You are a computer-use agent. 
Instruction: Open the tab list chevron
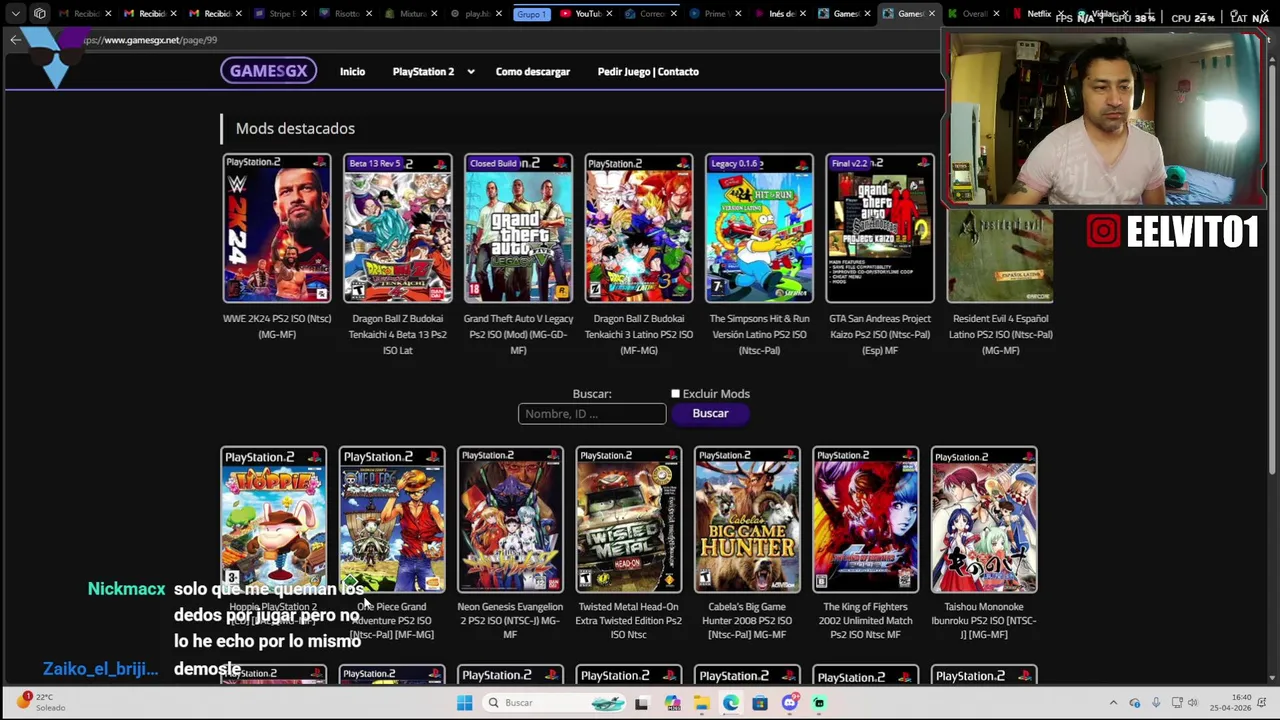[x=15, y=14]
